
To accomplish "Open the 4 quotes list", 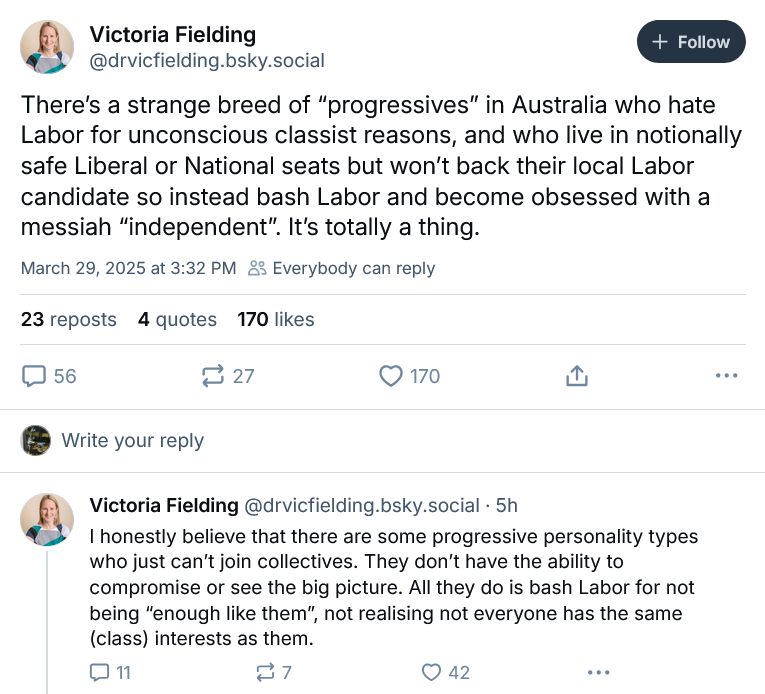I will point(177,320).
